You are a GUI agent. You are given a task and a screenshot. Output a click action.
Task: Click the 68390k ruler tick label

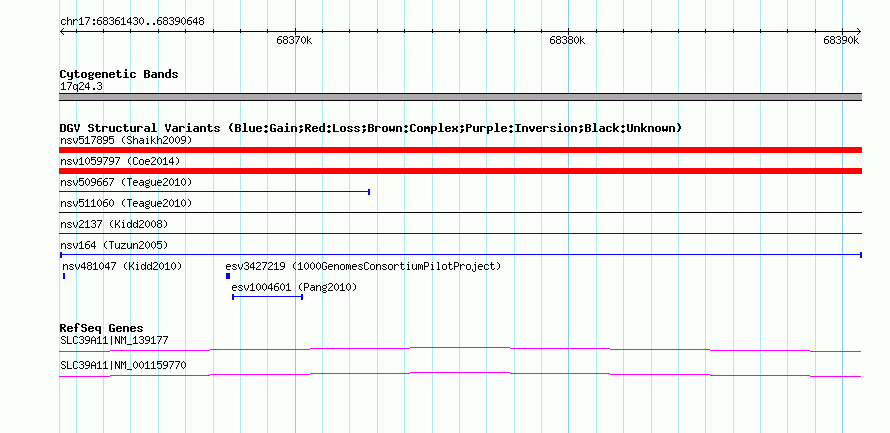[x=841, y=40]
